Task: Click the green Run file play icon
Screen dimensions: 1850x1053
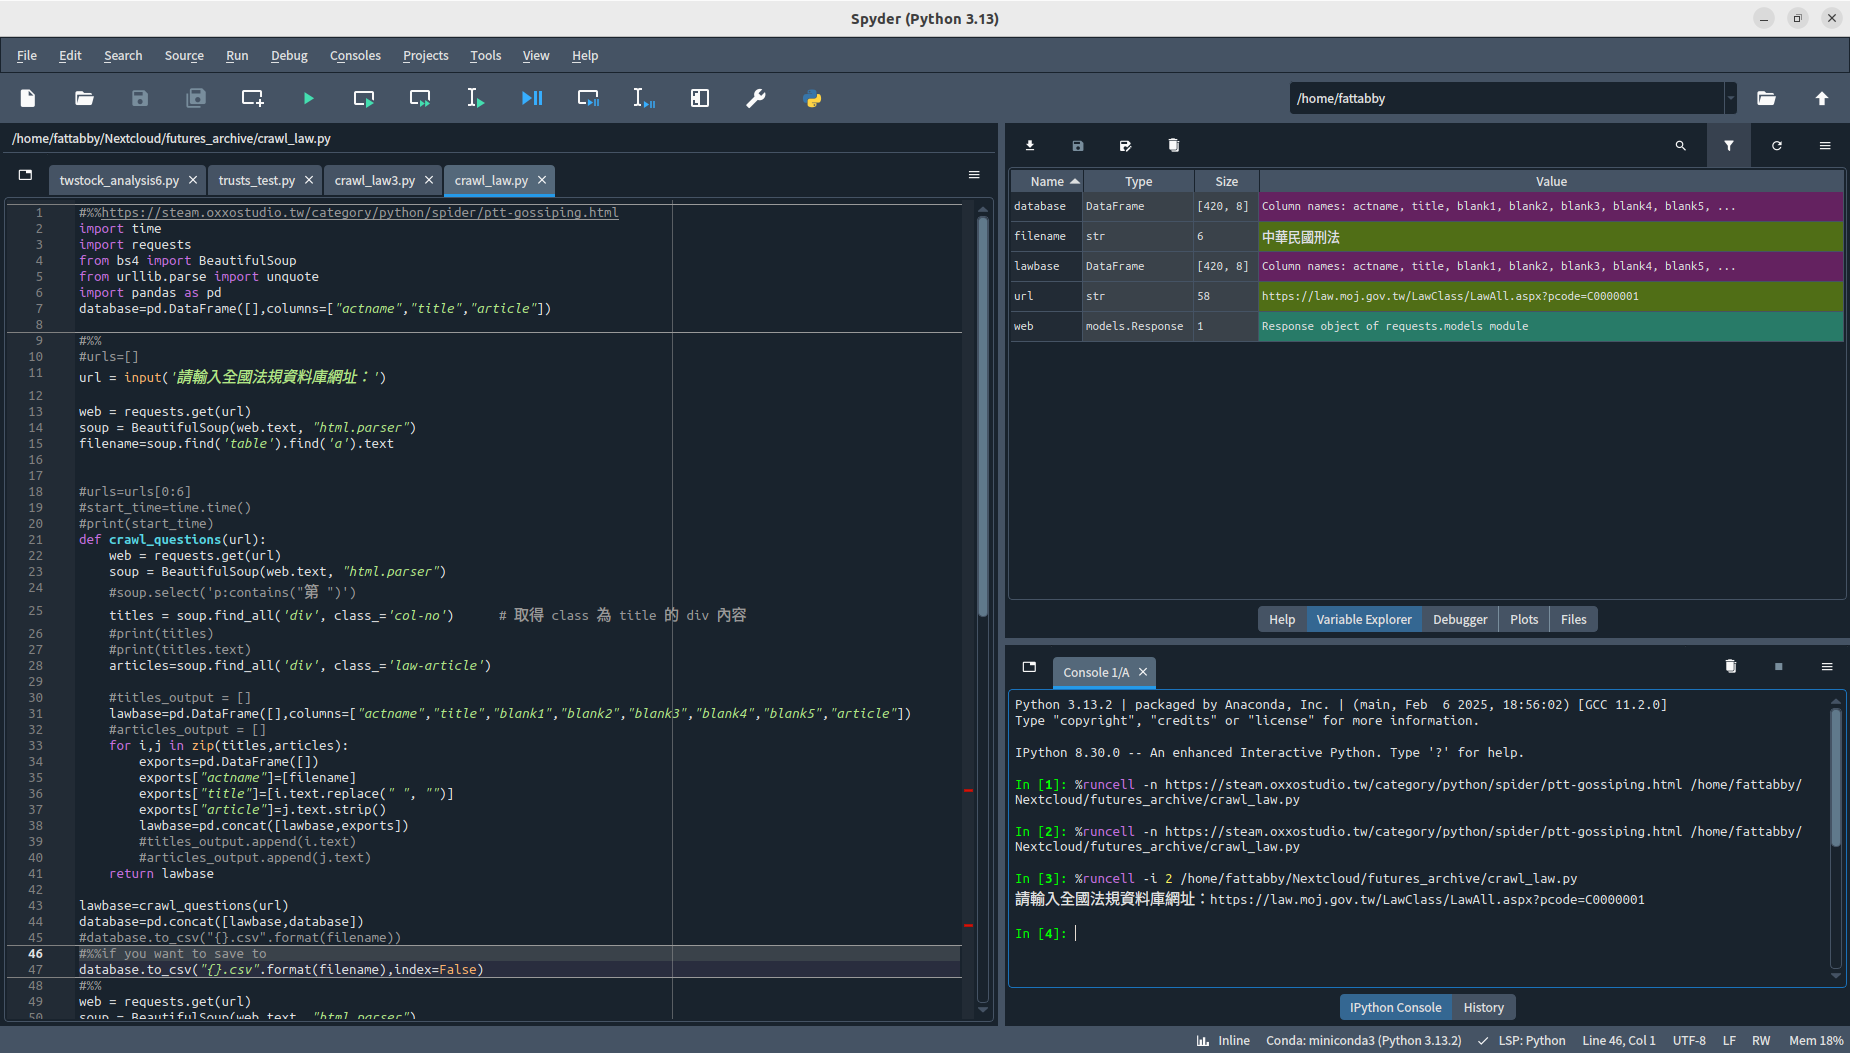Action: point(308,98)
